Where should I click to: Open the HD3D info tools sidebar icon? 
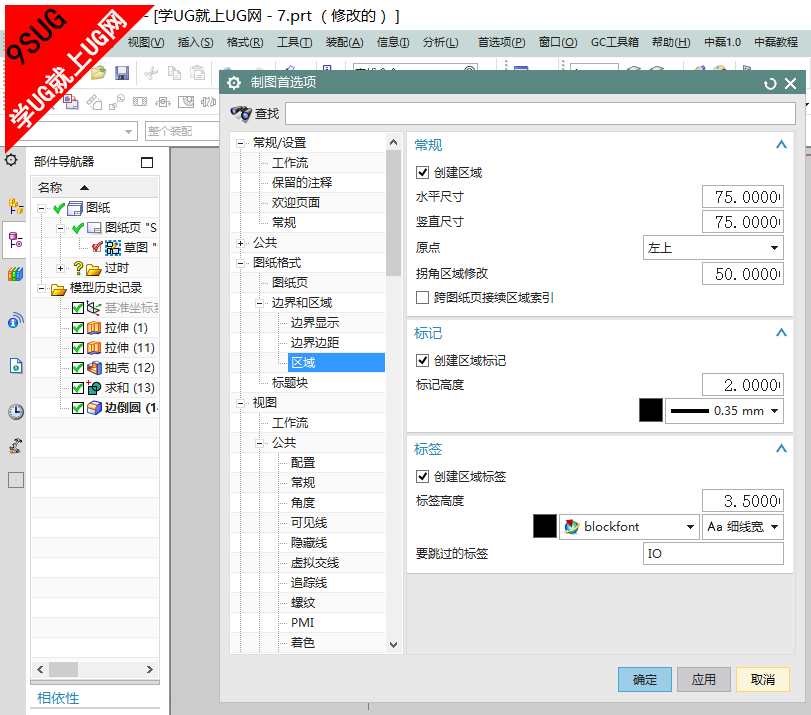coord(16,321)
